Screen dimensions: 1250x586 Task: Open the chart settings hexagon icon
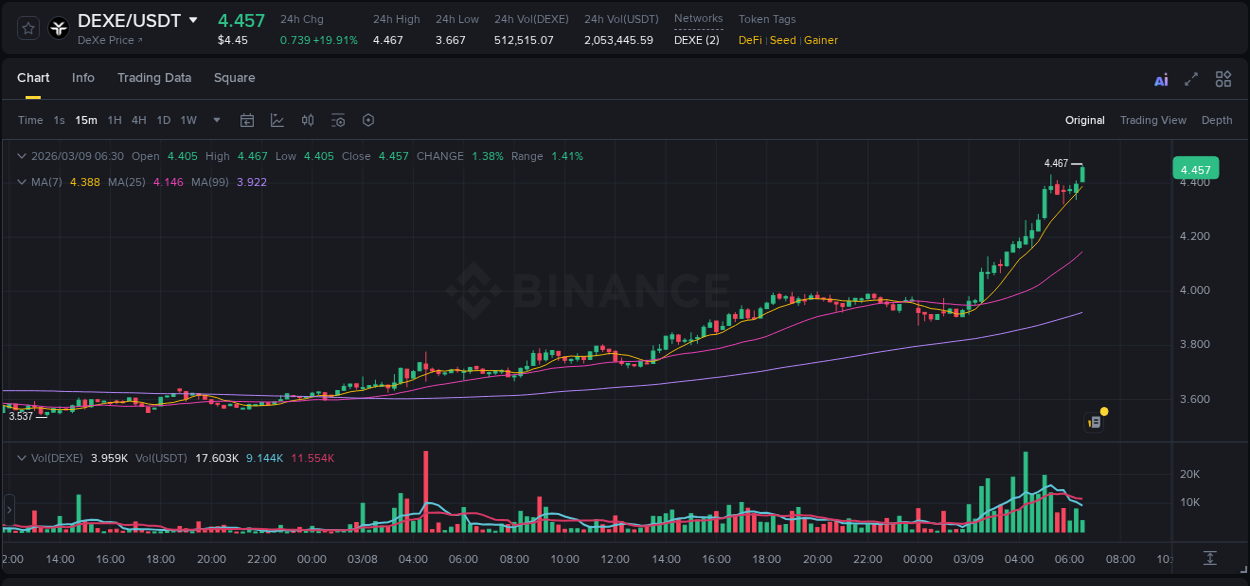pos(368,120)
